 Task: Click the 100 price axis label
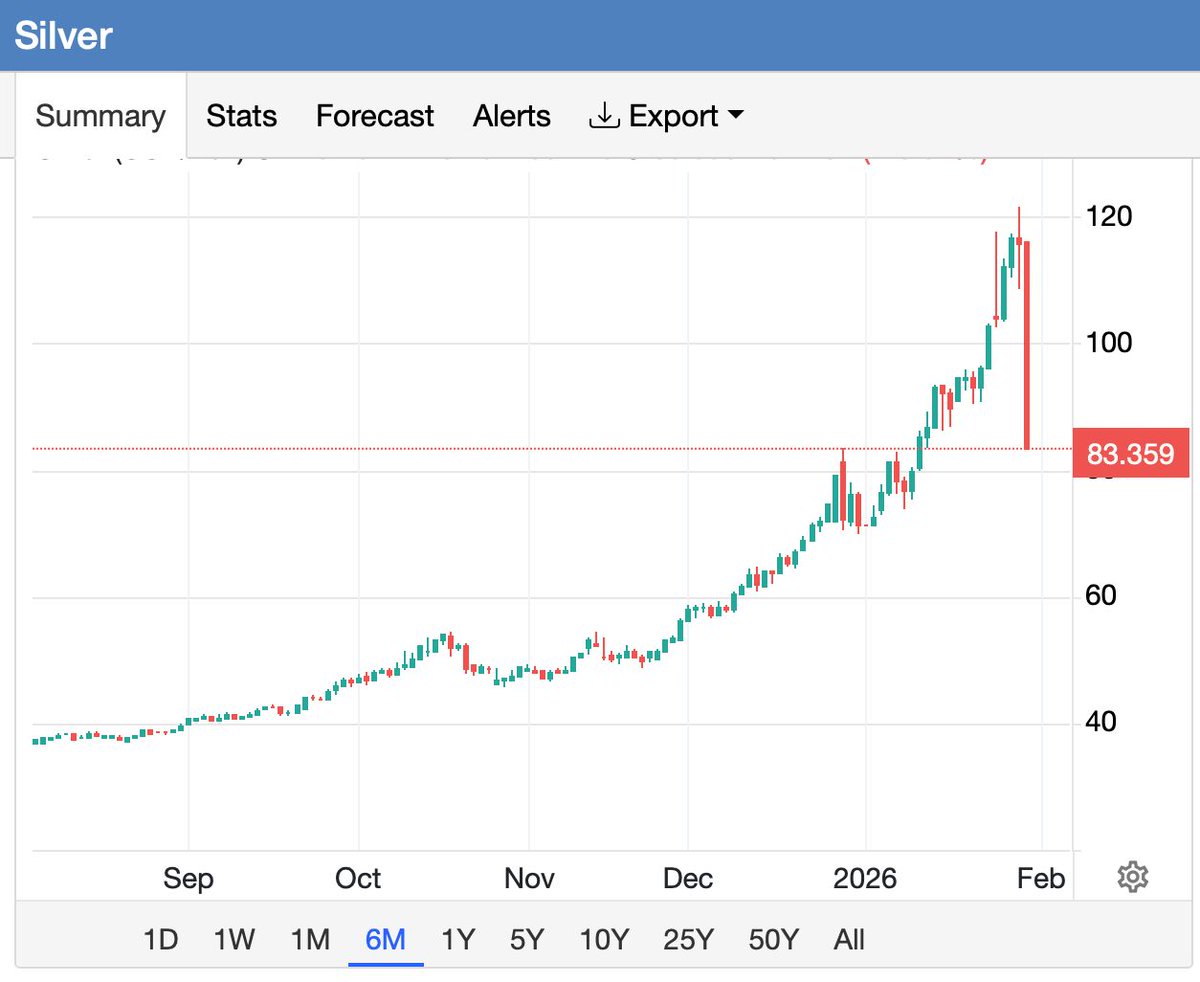click(1109, 342)
